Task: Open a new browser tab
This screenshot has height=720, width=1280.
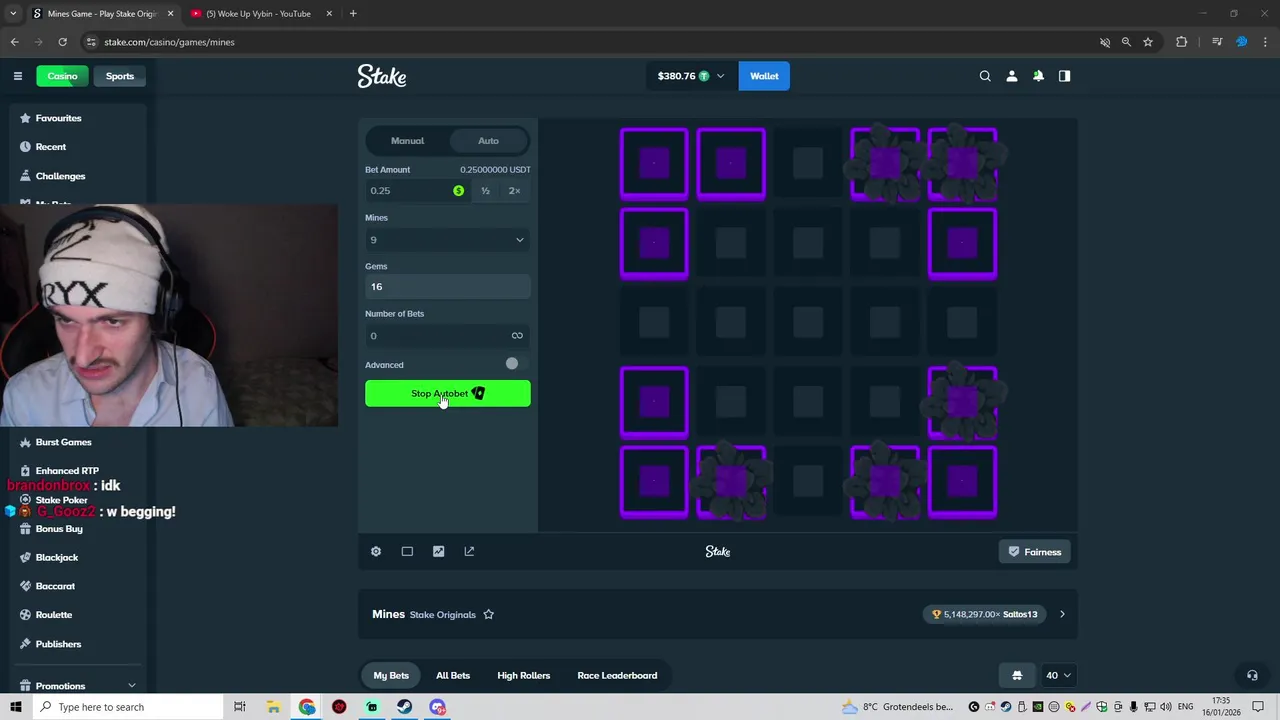Action: click(x=353, y=13)
